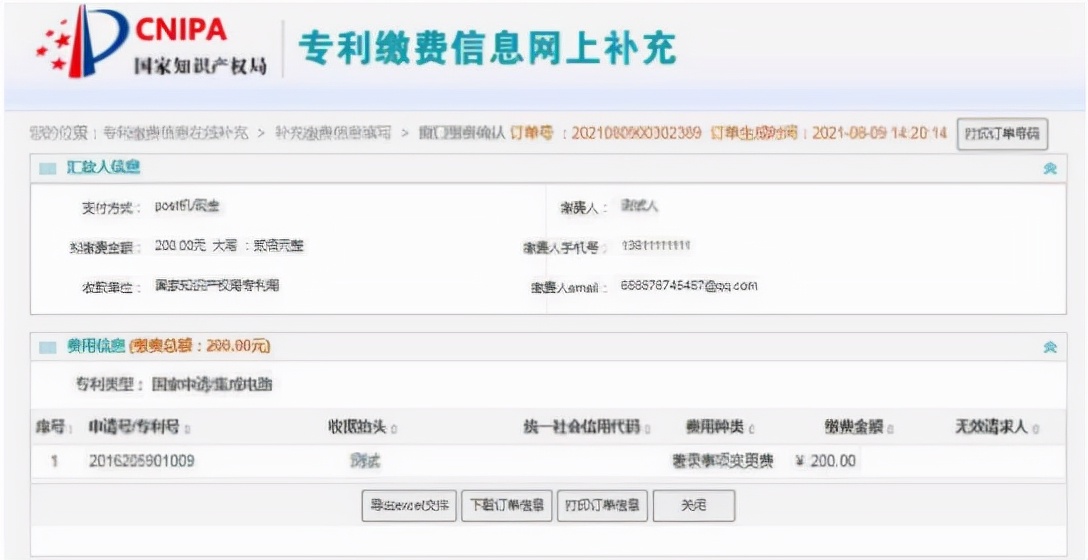1088x560 pixels.
Task: Click the 专利缴费信息网上补充 page title
Action: pyautogui.click(x=487, y=48)
